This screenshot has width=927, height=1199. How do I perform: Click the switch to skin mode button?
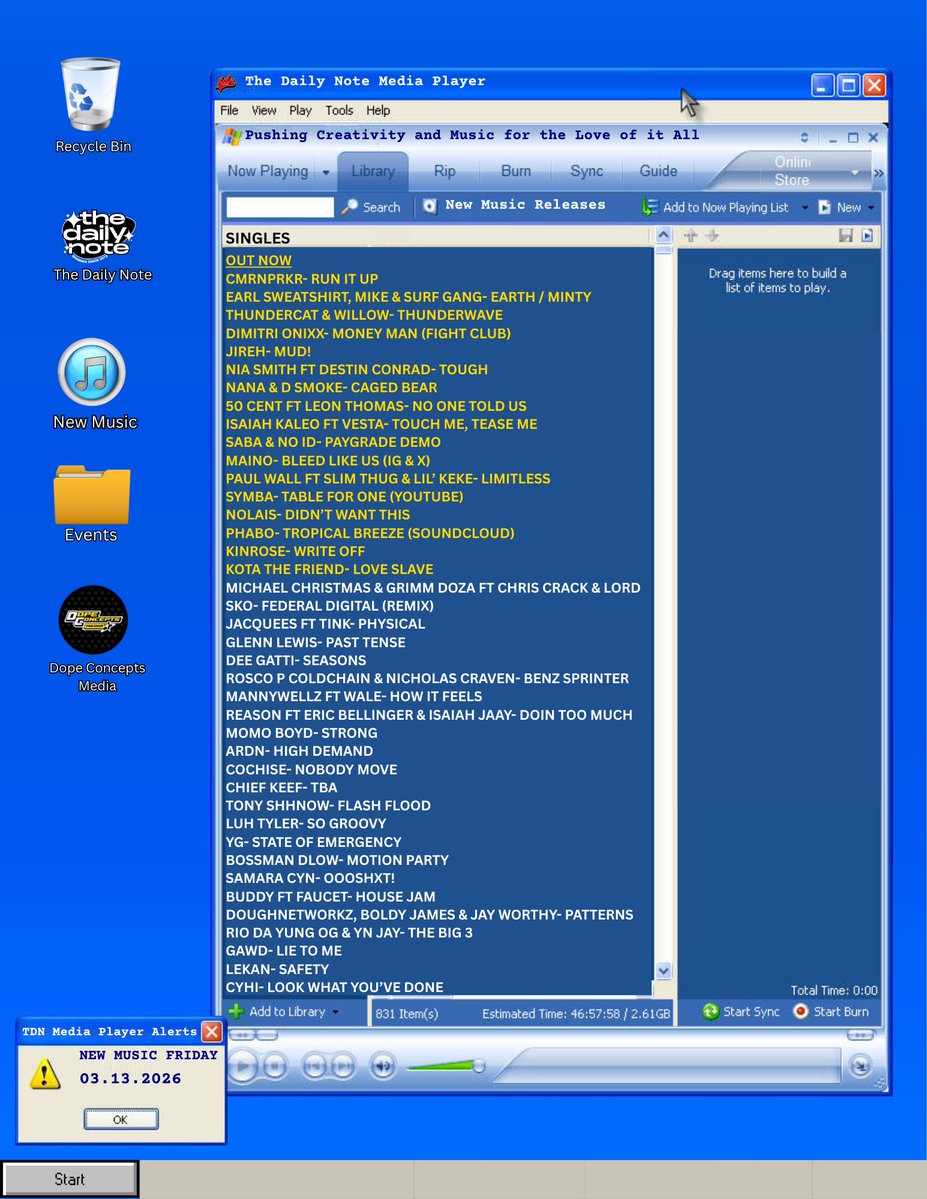point(860,1065)
